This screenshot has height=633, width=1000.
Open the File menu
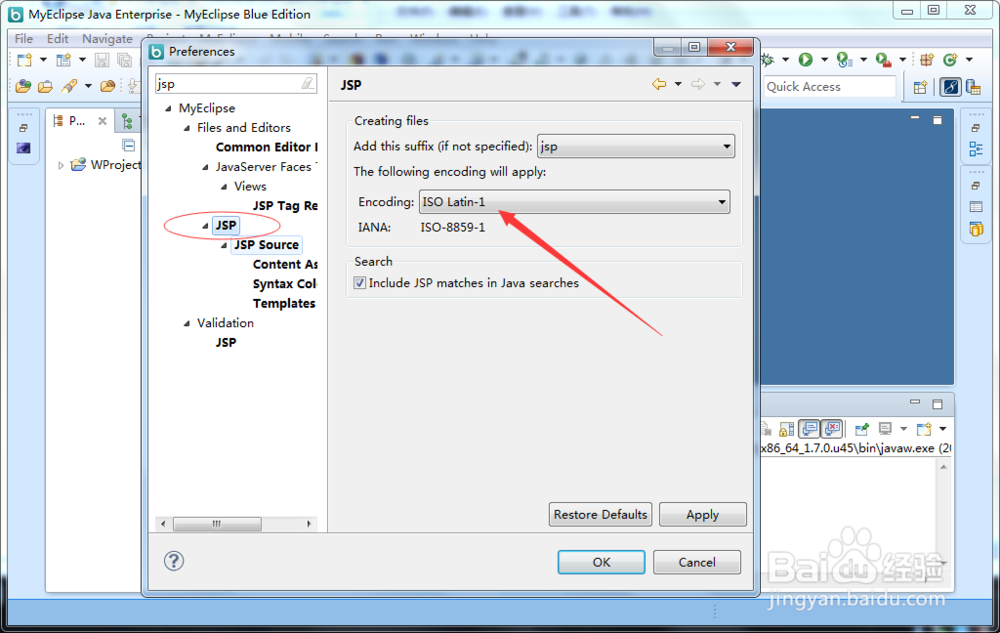[24, 39]
